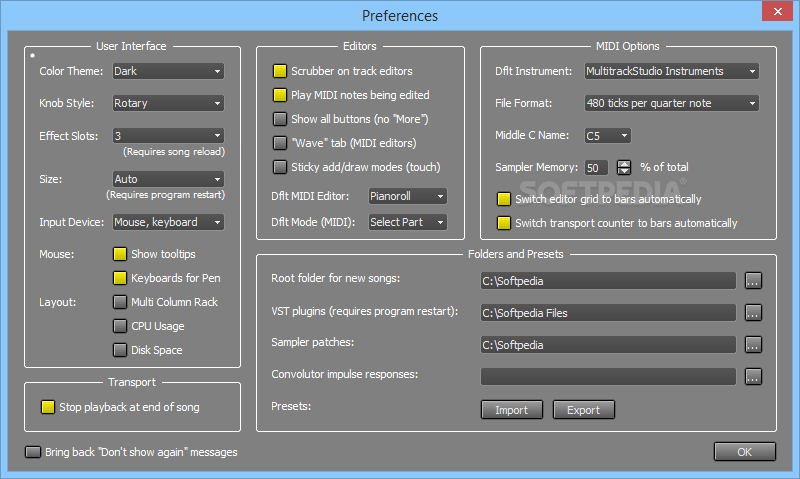Open the Dflt Mode (MIDI) dropdown
The image size is (800, 479).
coord(407,222)
